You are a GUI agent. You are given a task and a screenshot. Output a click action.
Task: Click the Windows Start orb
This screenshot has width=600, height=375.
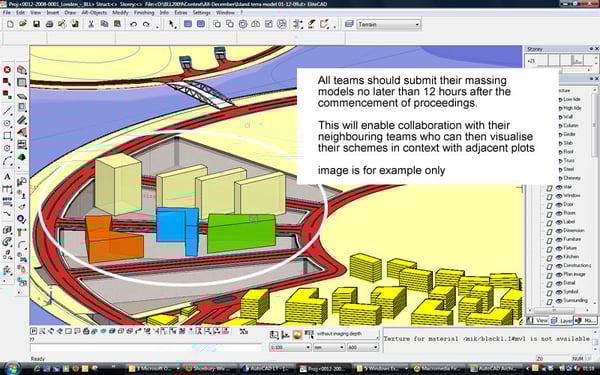[x=11, y=368]
